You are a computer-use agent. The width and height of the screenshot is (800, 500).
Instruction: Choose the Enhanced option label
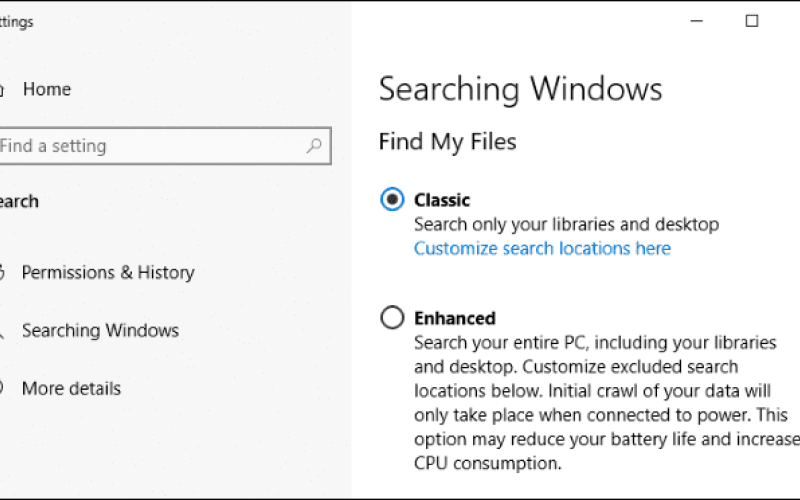pos(455,318)
